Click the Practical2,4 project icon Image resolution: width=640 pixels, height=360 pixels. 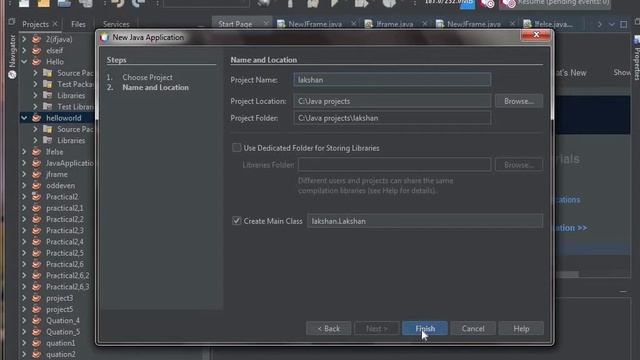point(37,242)
